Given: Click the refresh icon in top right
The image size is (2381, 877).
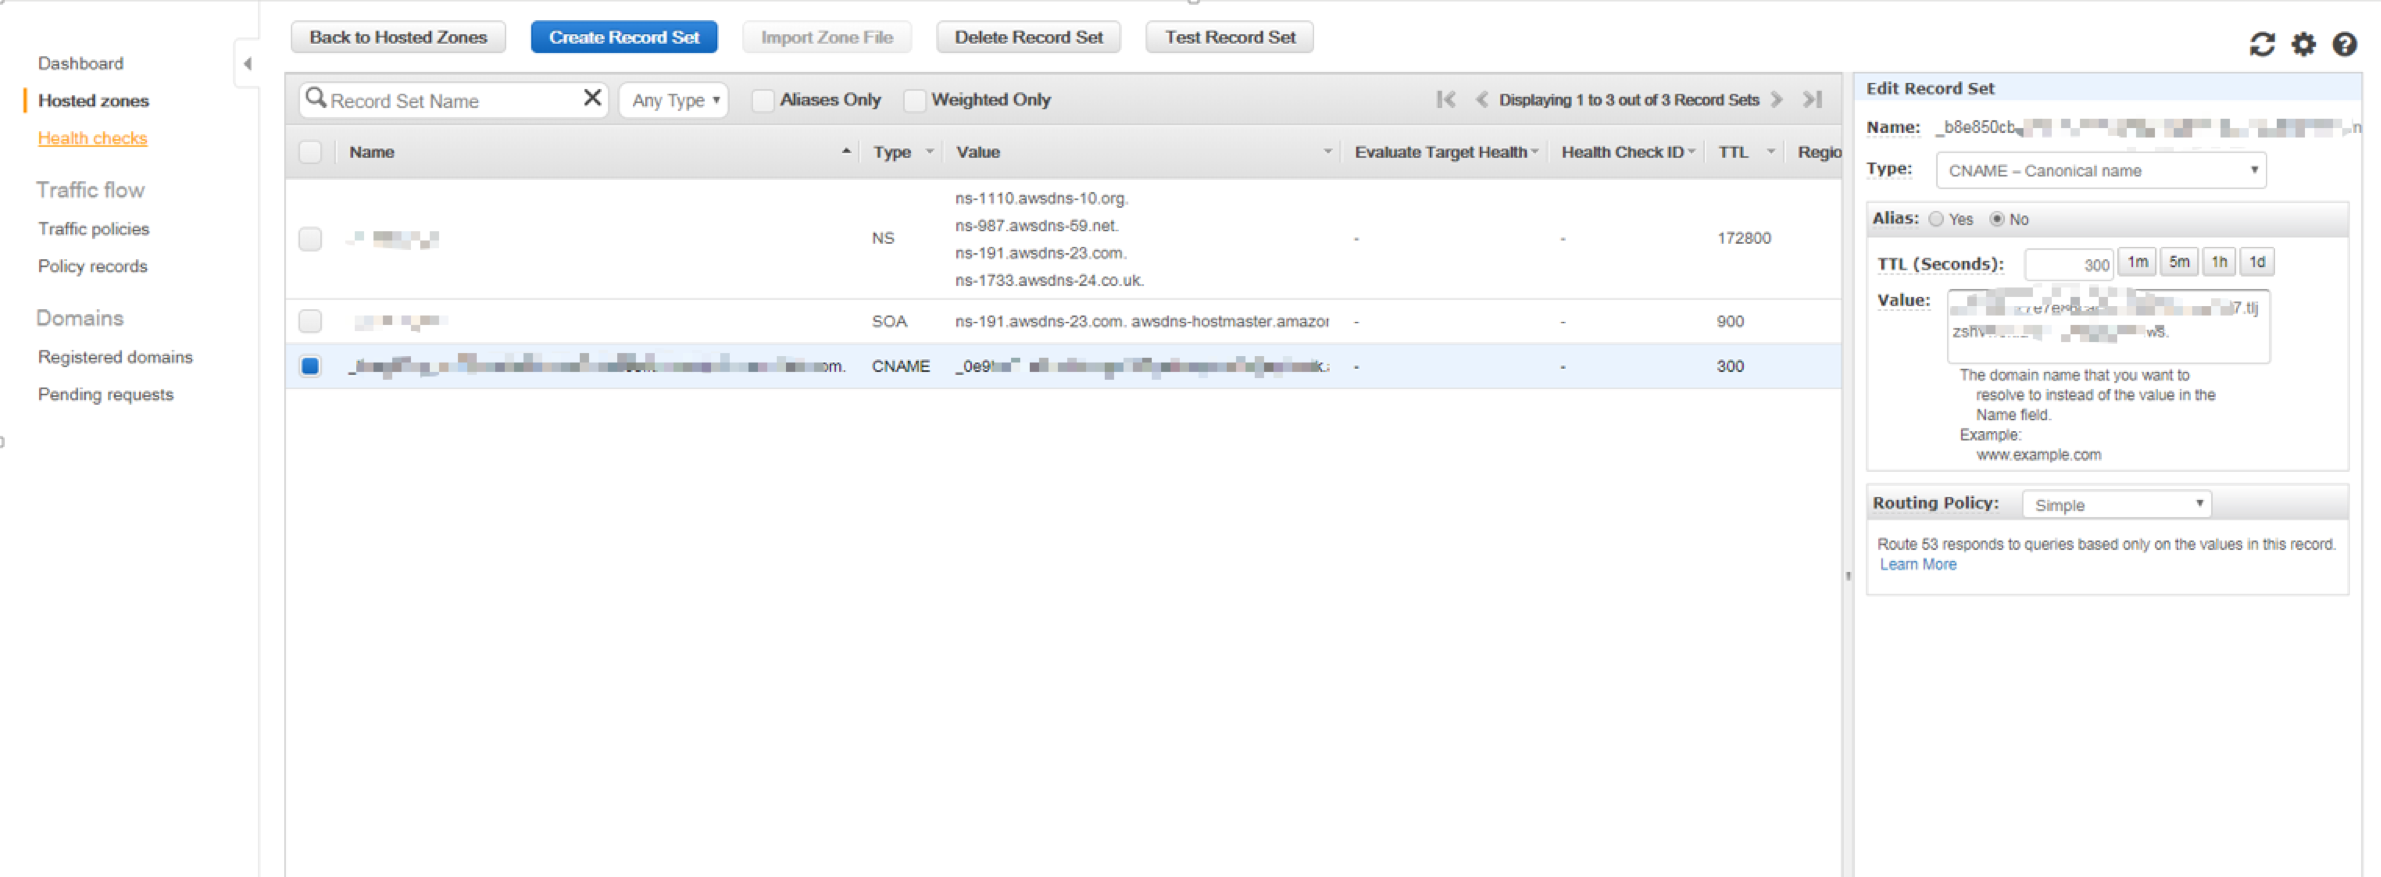Looking at the screenshot, I should click(x=2261, y=44).
